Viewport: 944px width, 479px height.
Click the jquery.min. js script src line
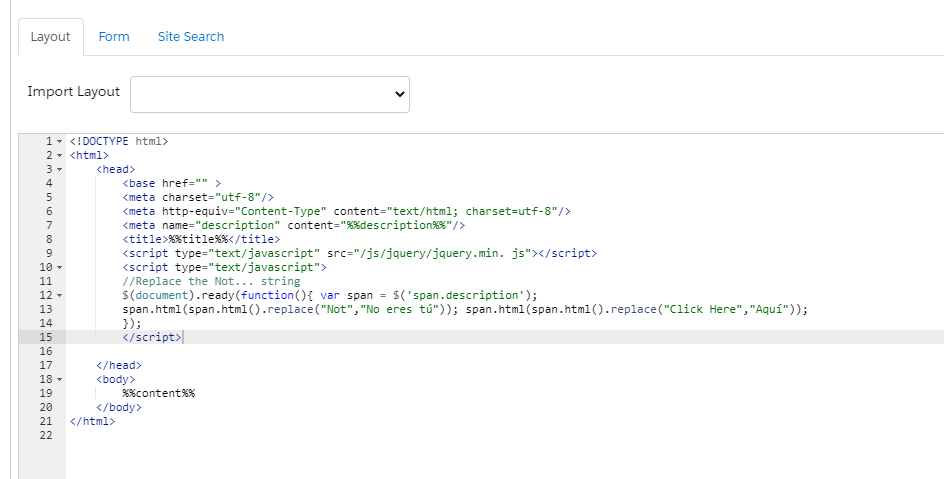pos(359,253)
